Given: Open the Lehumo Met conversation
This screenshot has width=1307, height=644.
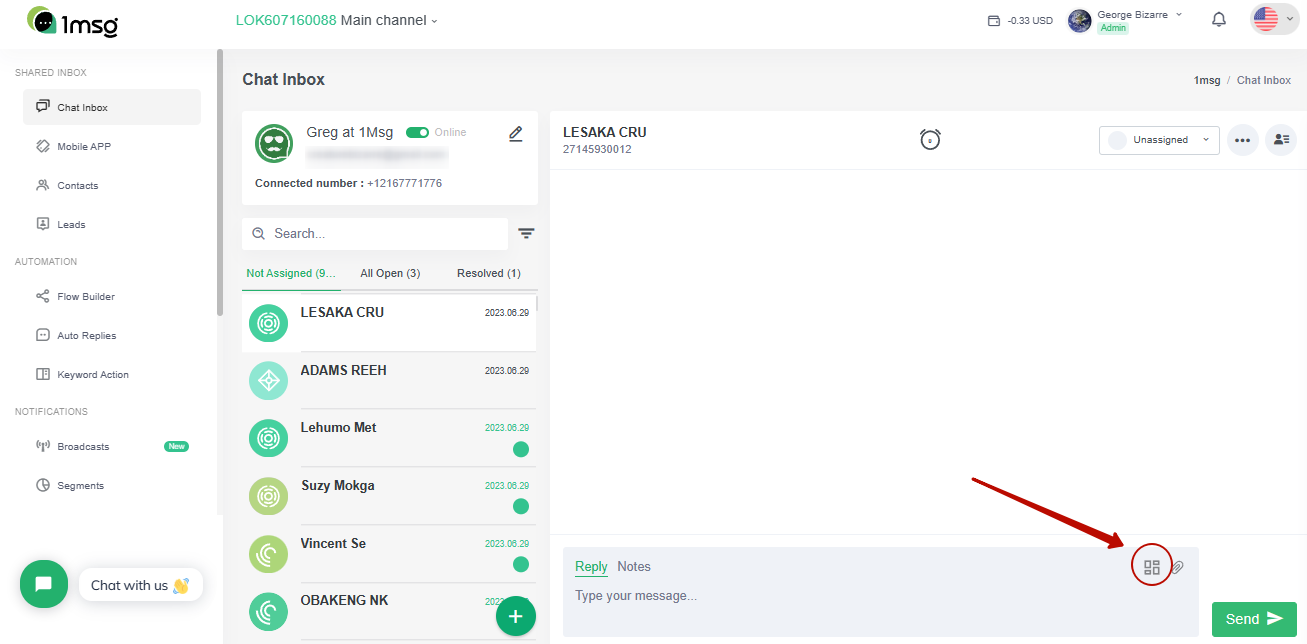Looking at the screenshot, I should click(x=389, y=438).
